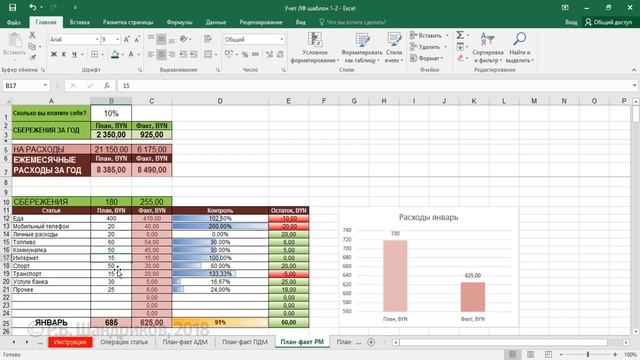Expand the Удалить cells dropdown
Image resolution: width=640 pixels, height=360 pixels.
(x=445, y=47)
